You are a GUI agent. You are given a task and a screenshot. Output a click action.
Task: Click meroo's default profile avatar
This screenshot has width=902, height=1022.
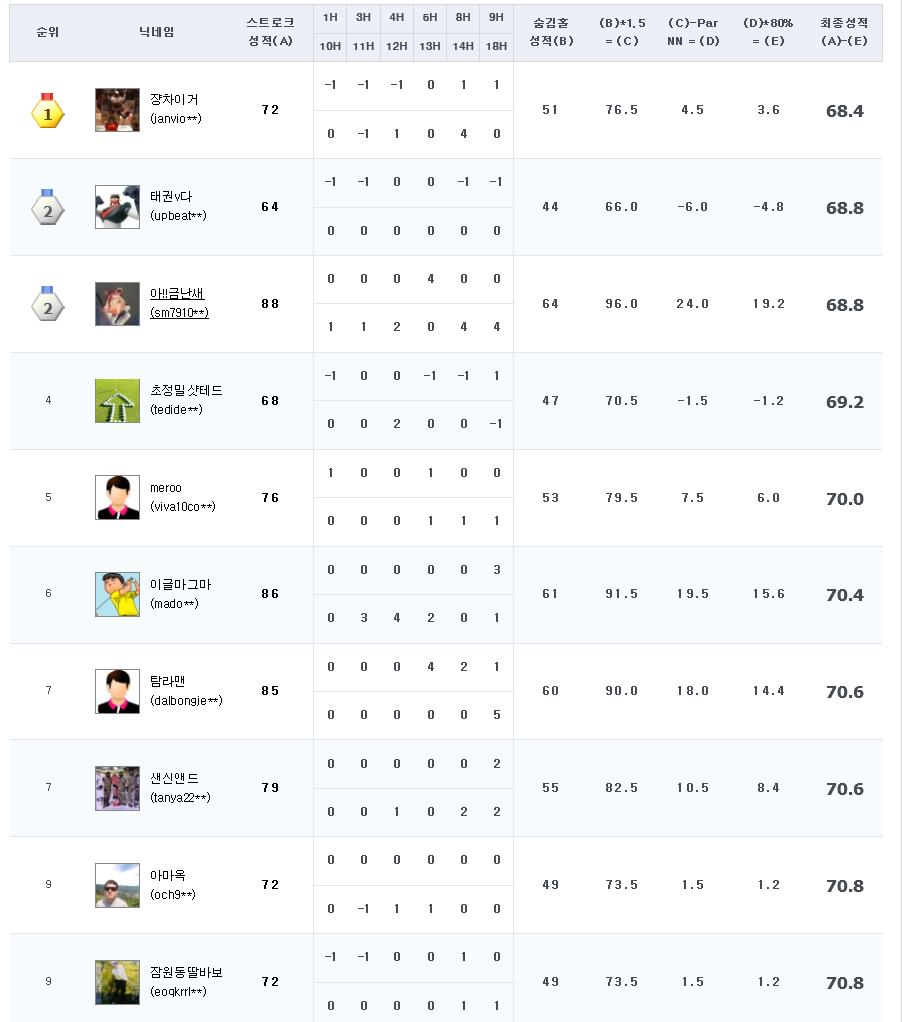click(117, 497)
